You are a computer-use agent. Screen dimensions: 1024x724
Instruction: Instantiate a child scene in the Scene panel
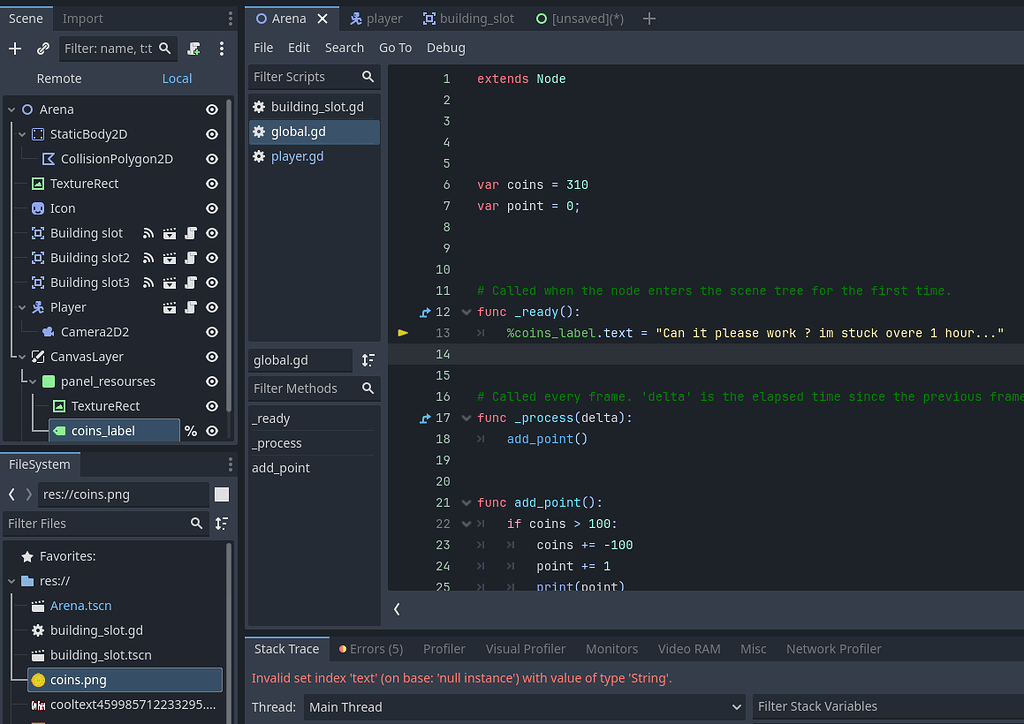tap(43, 47)
